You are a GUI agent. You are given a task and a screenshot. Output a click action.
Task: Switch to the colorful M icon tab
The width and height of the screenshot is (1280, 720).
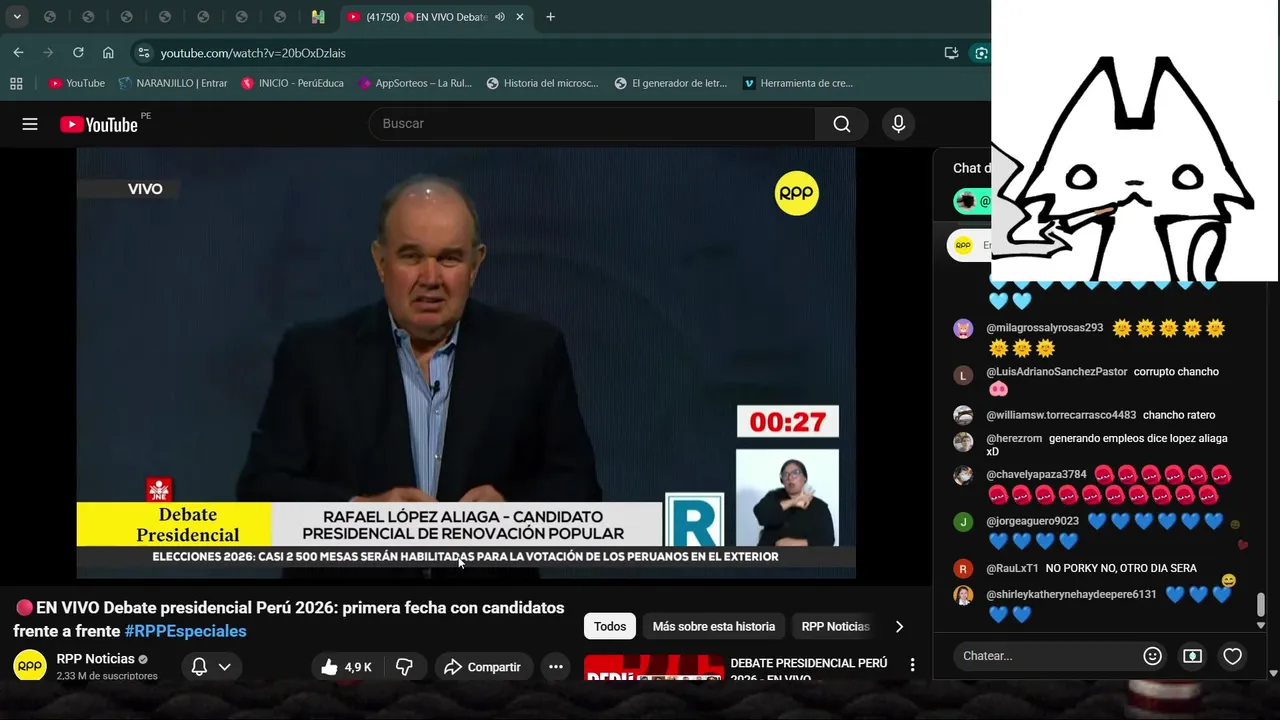318,17
